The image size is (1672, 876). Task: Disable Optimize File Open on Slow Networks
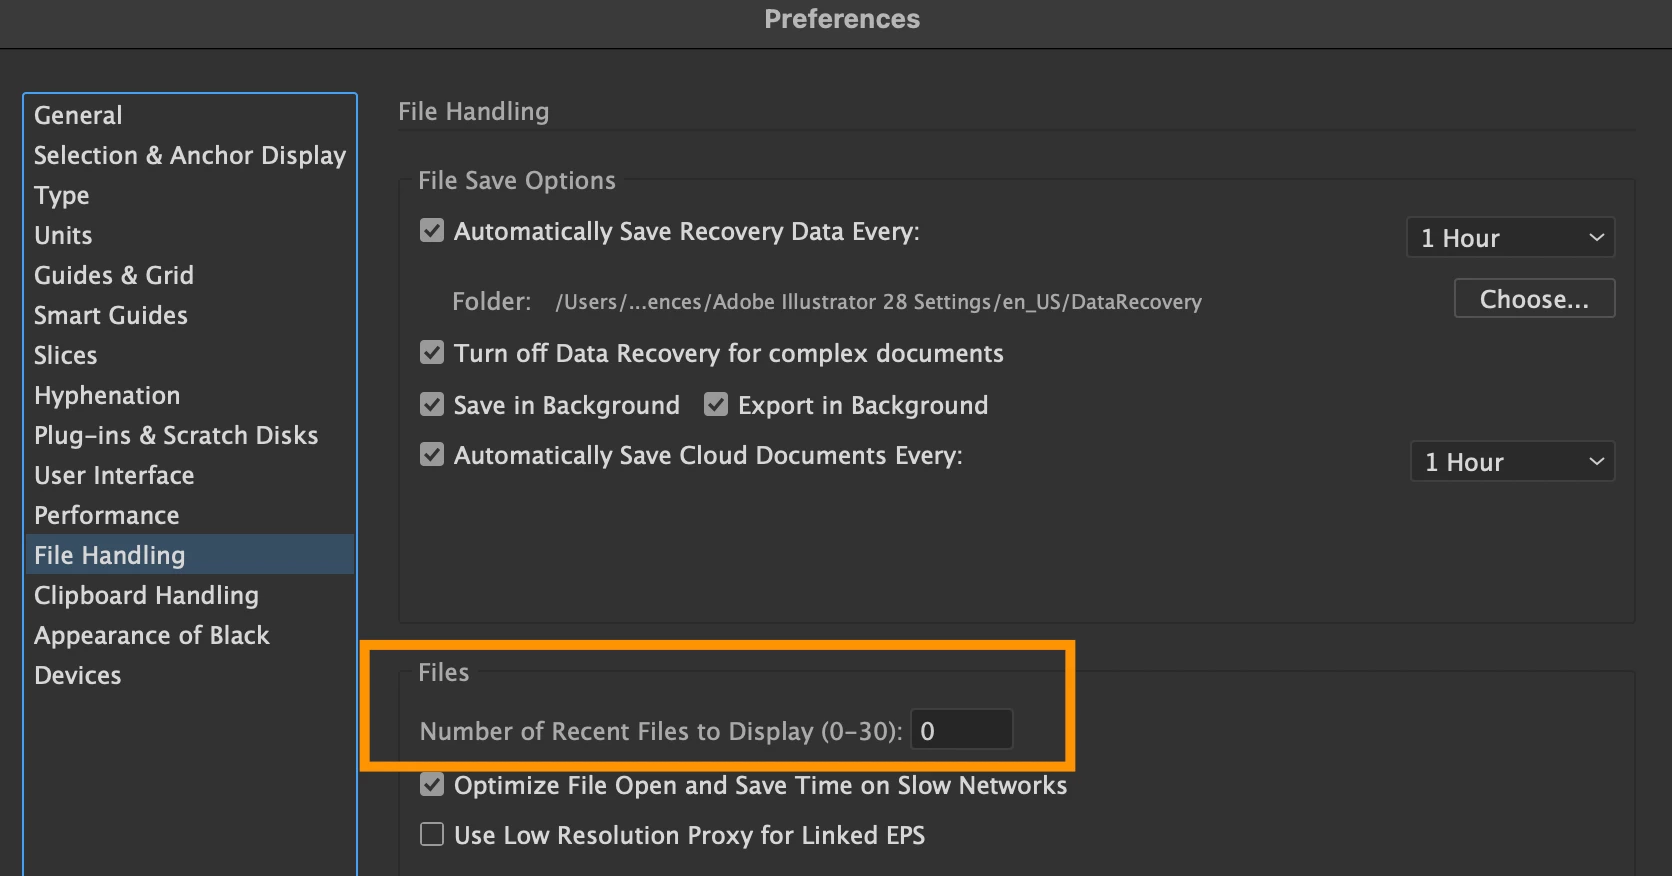point(432,785)
